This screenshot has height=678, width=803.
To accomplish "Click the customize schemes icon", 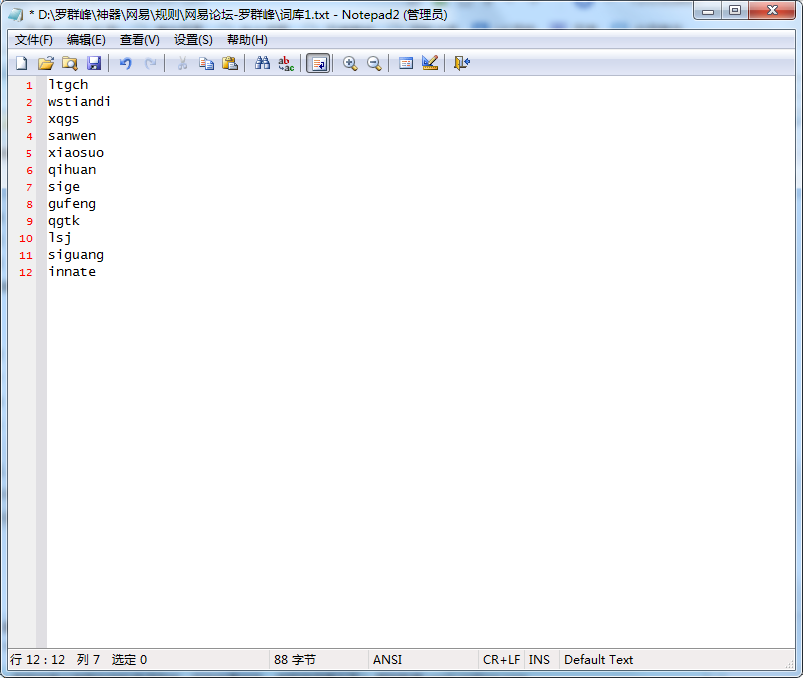I will click(x=430, y=63).
